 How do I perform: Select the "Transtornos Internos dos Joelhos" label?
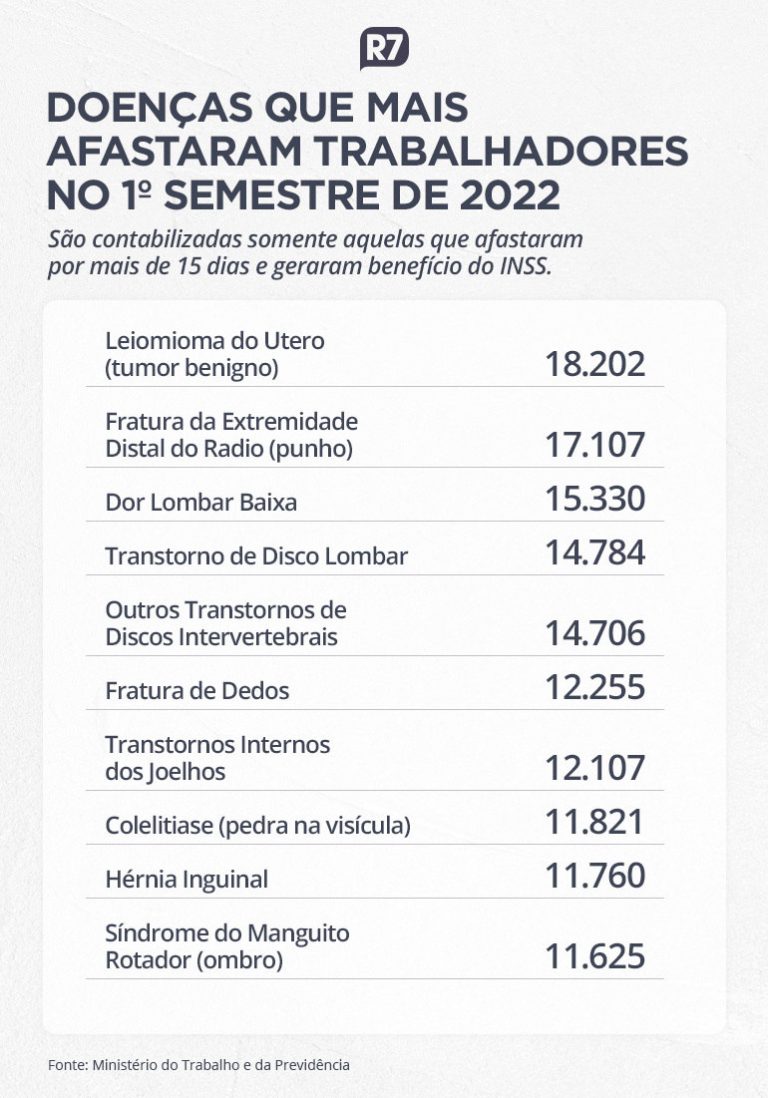[217, 758]
